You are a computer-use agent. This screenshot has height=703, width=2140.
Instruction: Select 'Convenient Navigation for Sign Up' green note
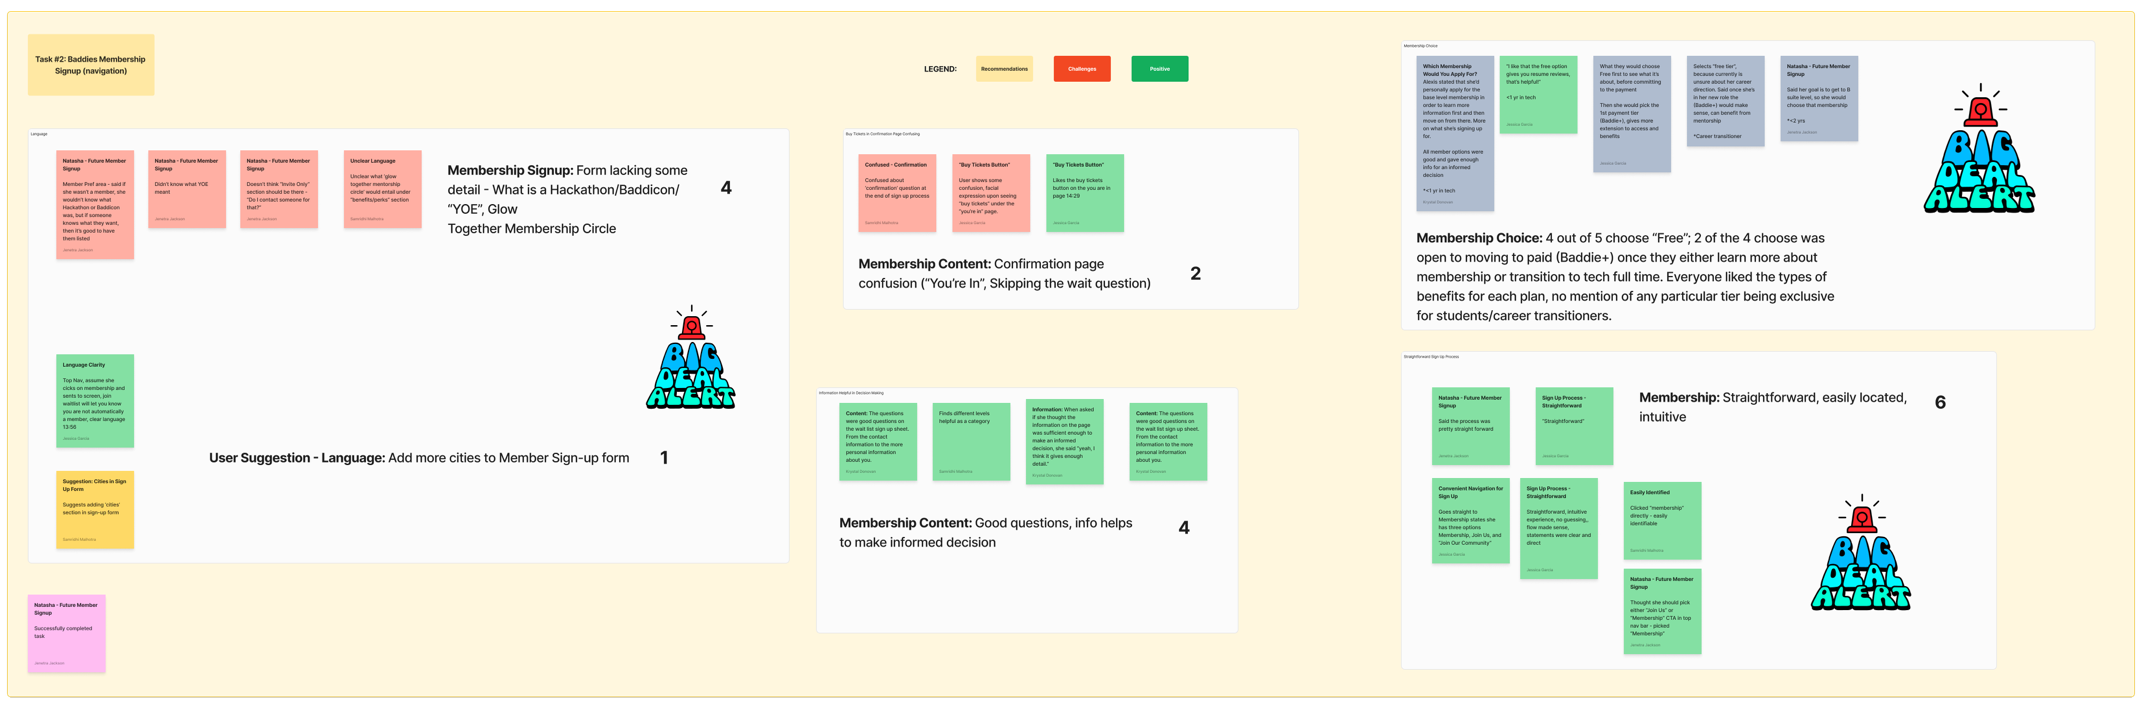pos(1470,521)
